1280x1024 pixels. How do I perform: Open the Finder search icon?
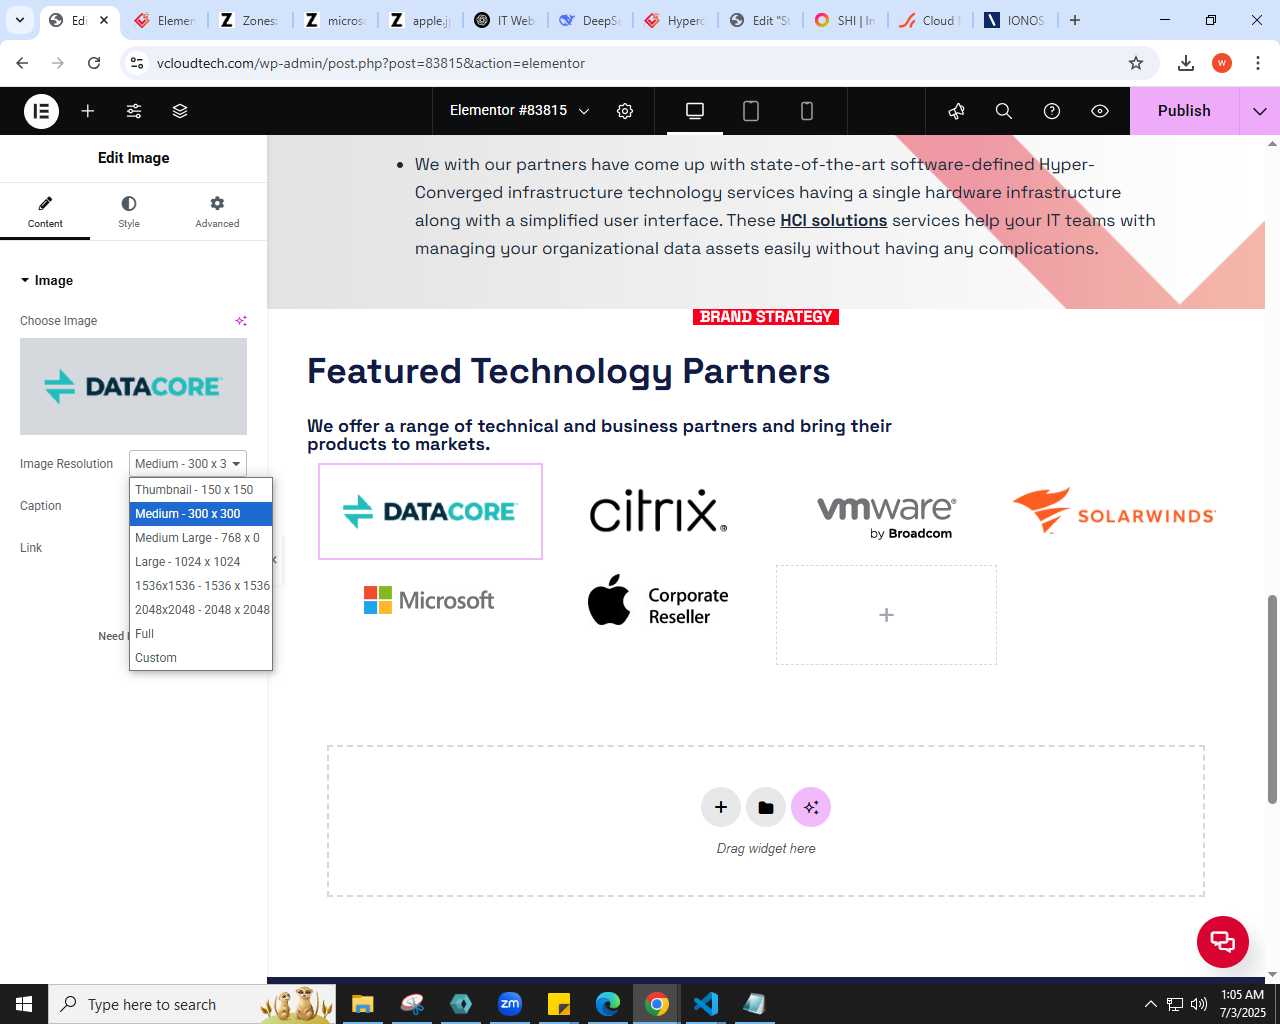click(x=1004, y=111)
